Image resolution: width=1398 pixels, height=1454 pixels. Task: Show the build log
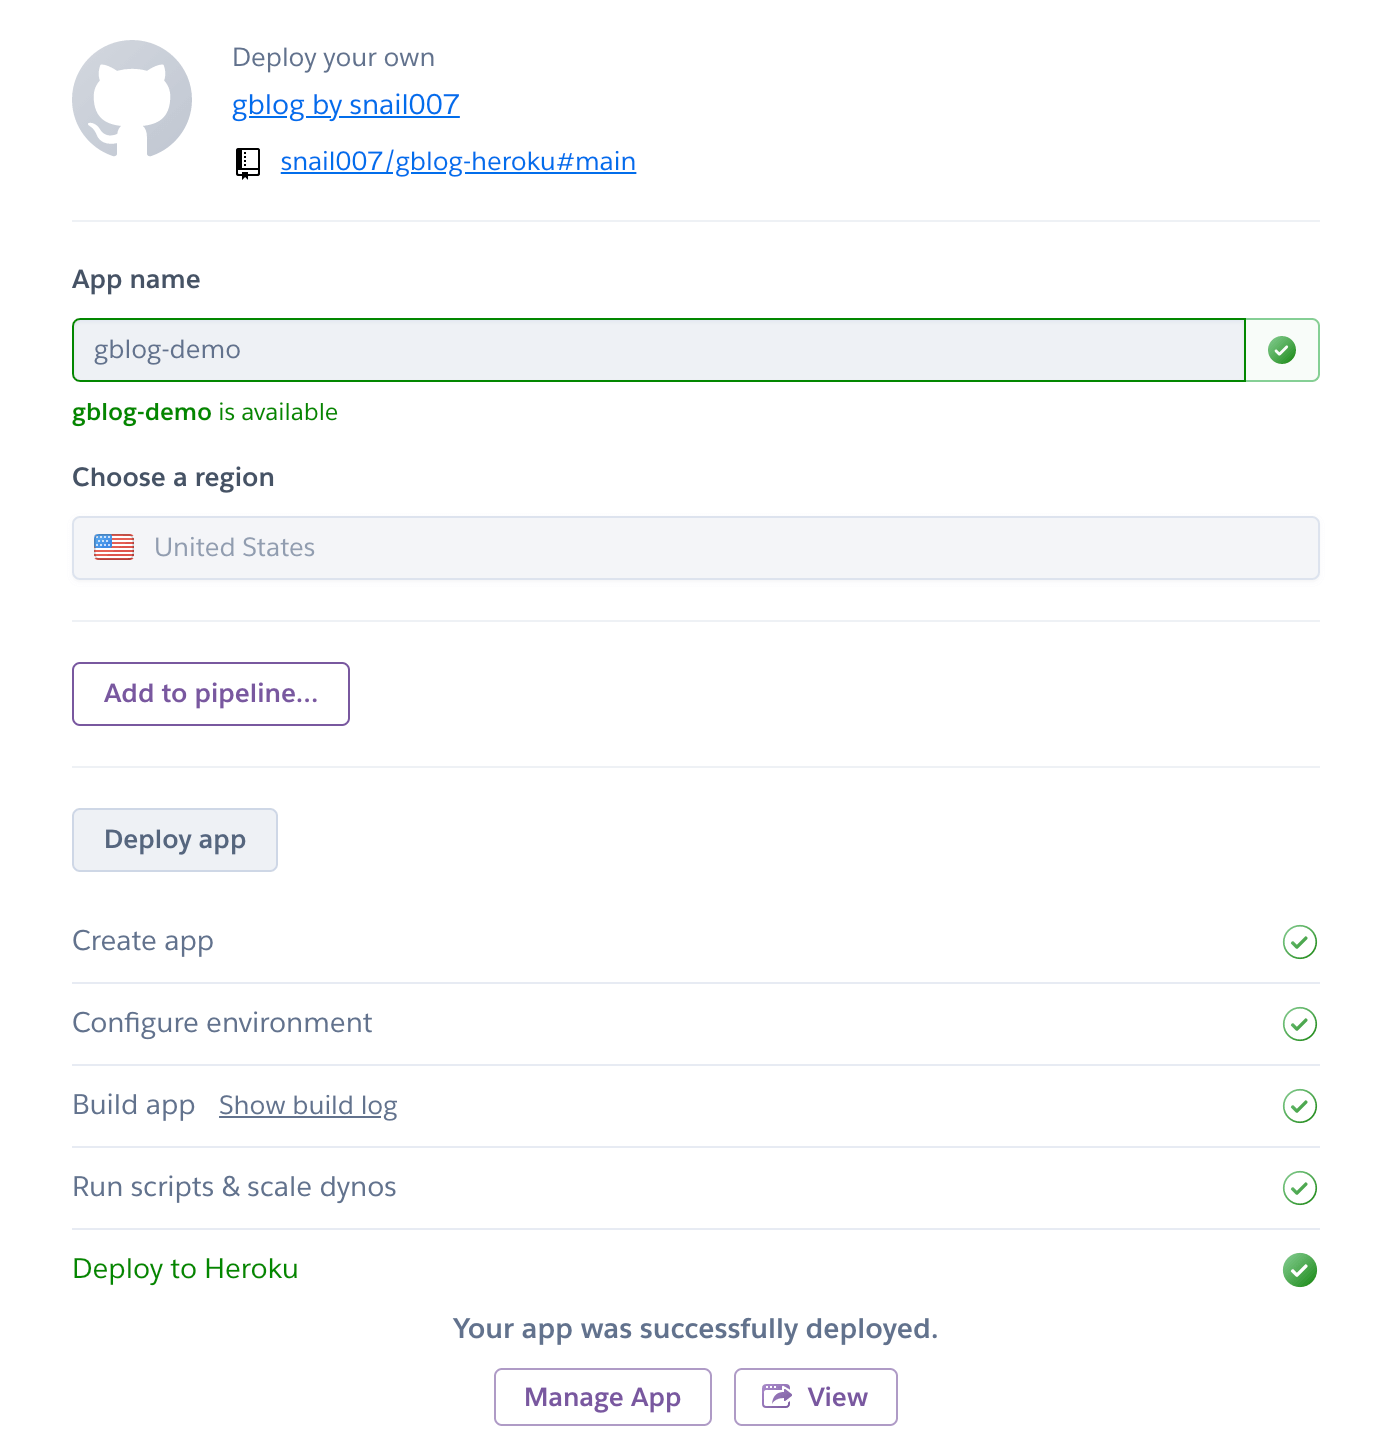click(x=308, y=1106)
